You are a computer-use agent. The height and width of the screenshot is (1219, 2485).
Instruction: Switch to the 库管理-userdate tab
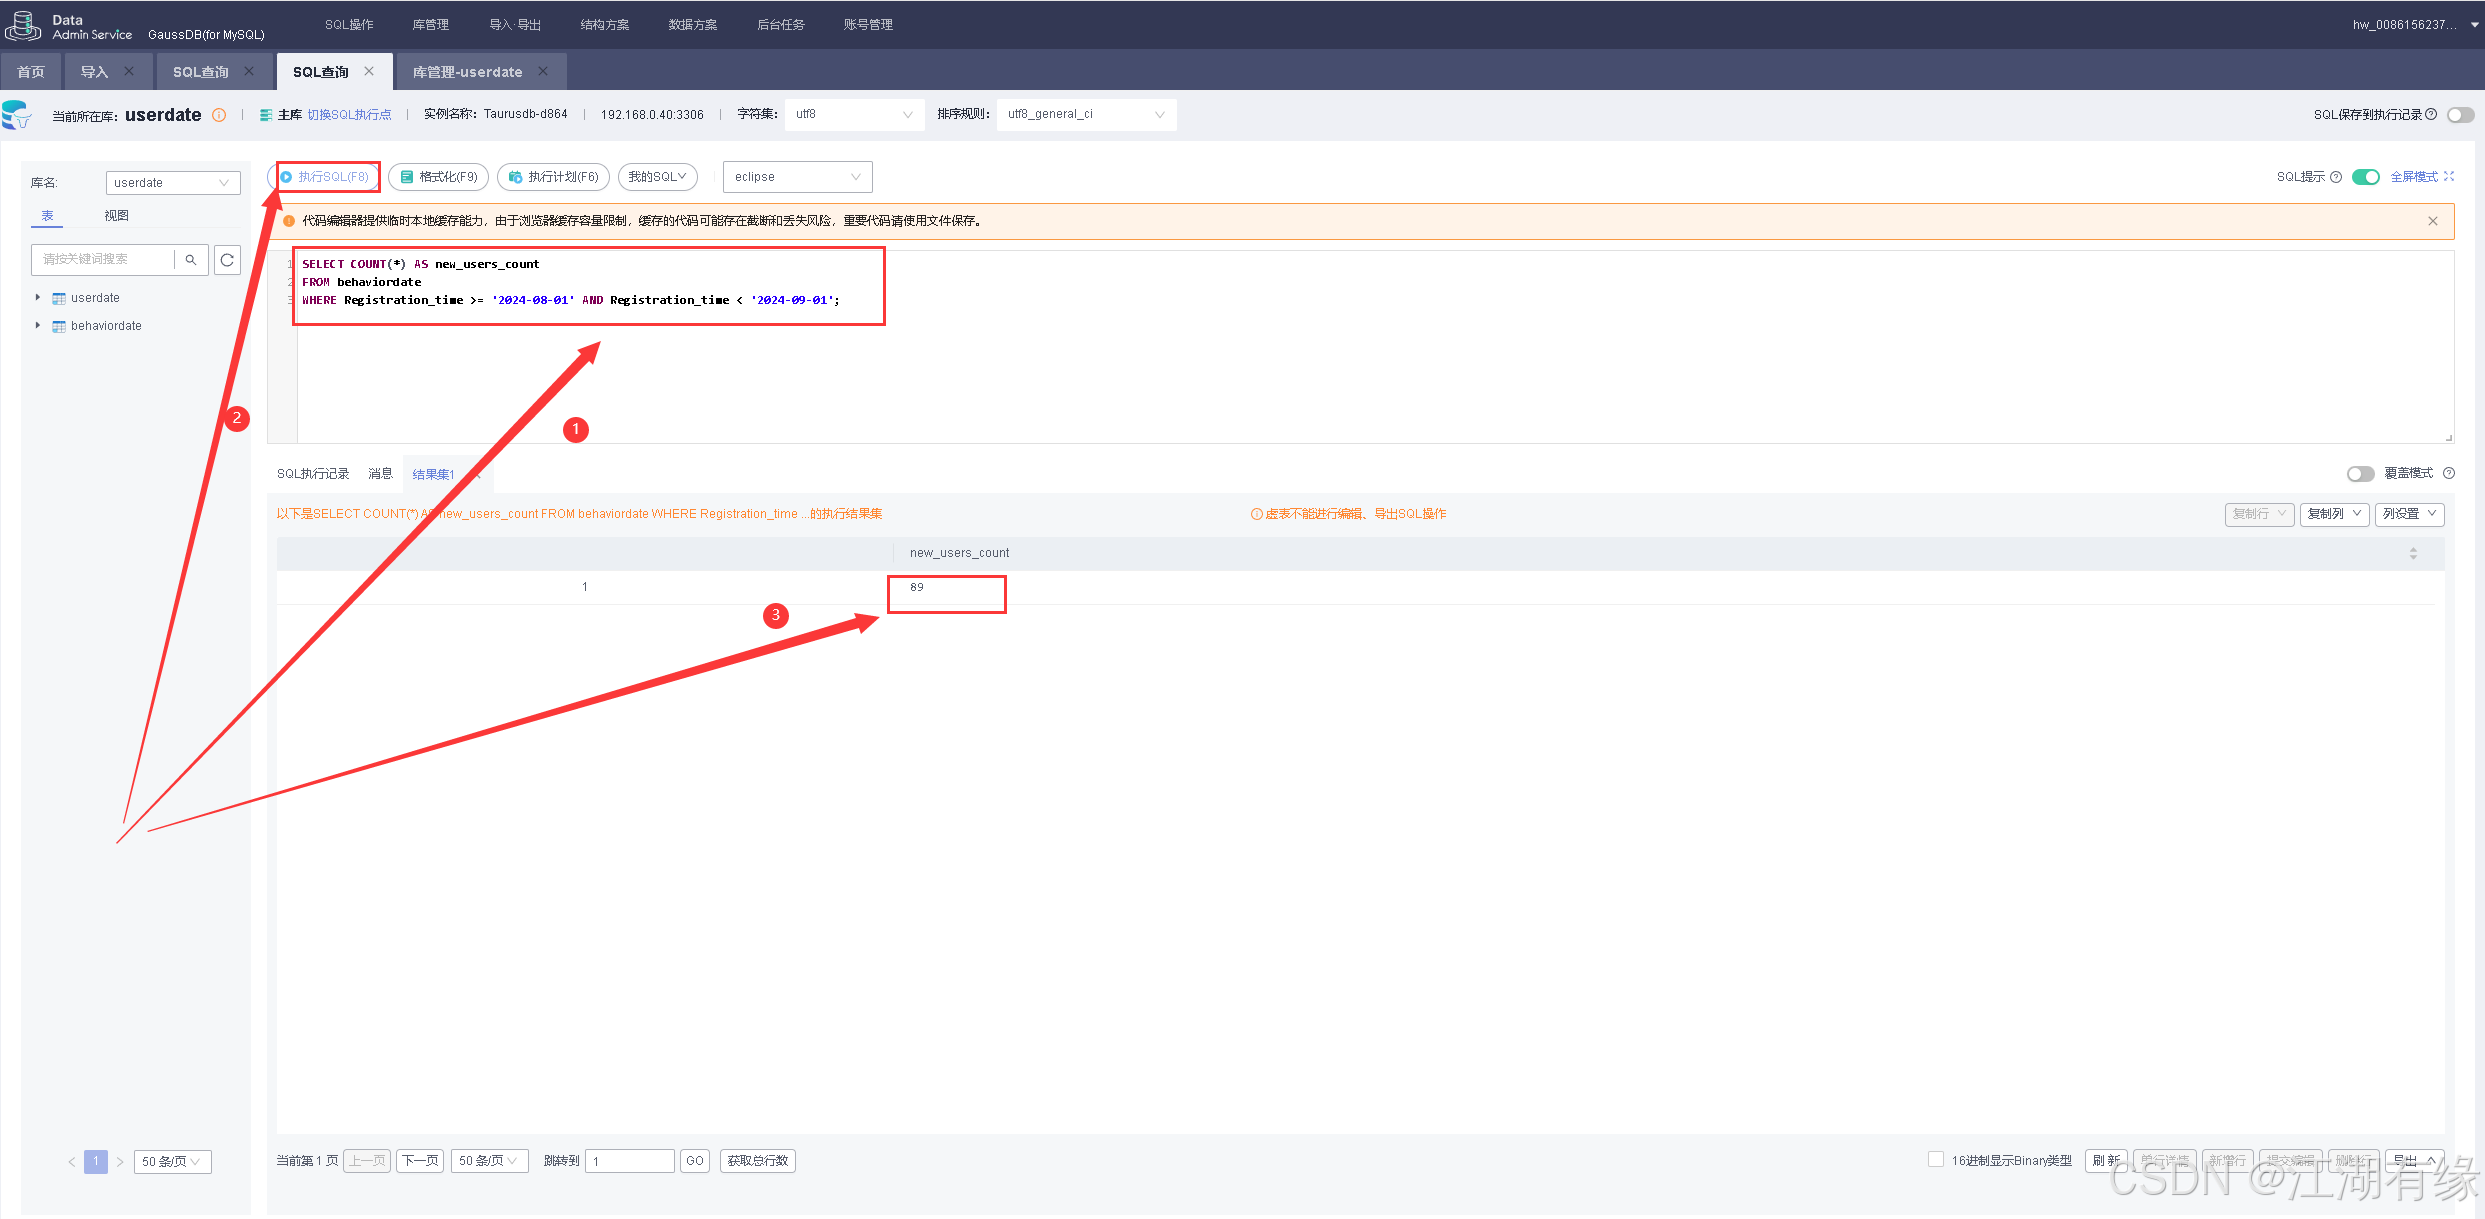click(467, 72)
